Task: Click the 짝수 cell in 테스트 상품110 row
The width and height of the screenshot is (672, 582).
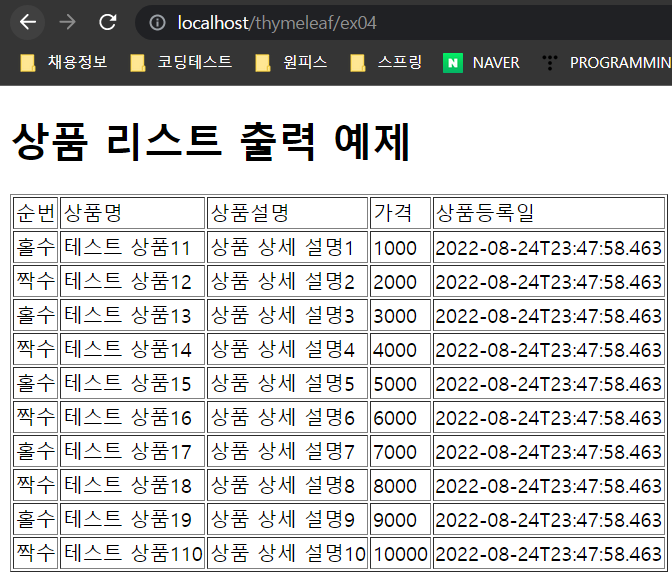Action: [36, 553]
